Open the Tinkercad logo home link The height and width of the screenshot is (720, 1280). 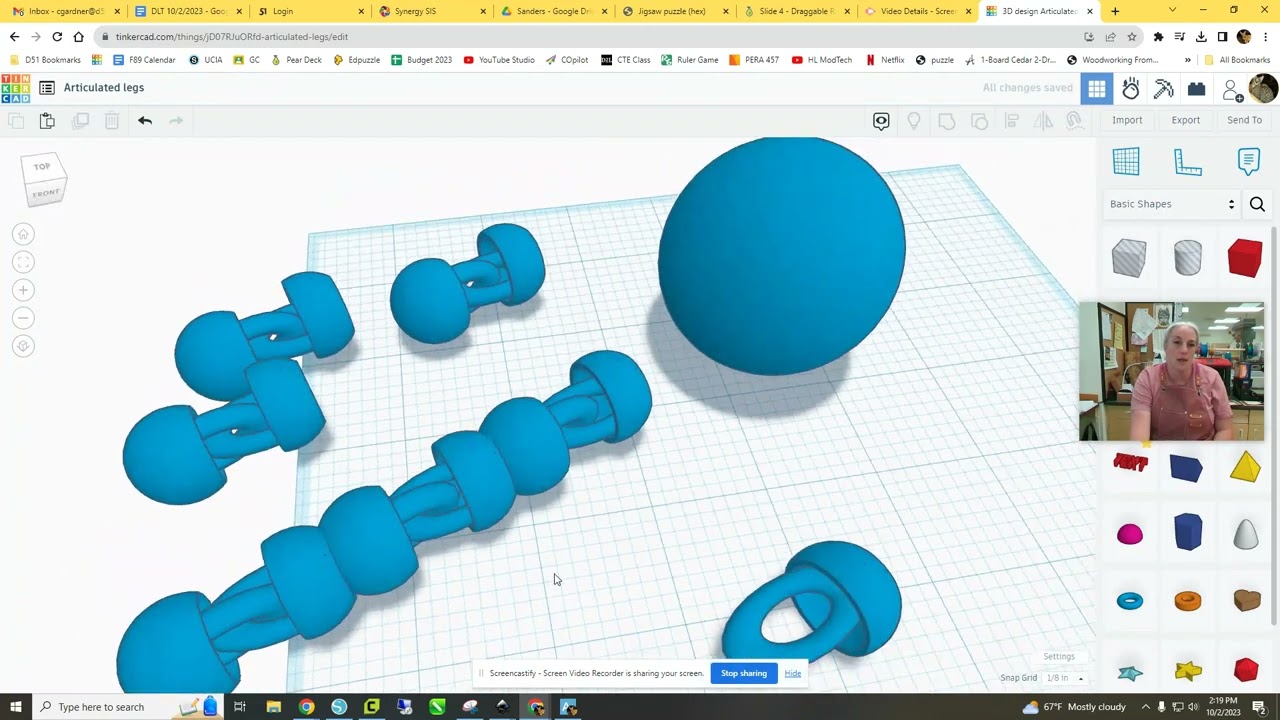tap(16, 88)
